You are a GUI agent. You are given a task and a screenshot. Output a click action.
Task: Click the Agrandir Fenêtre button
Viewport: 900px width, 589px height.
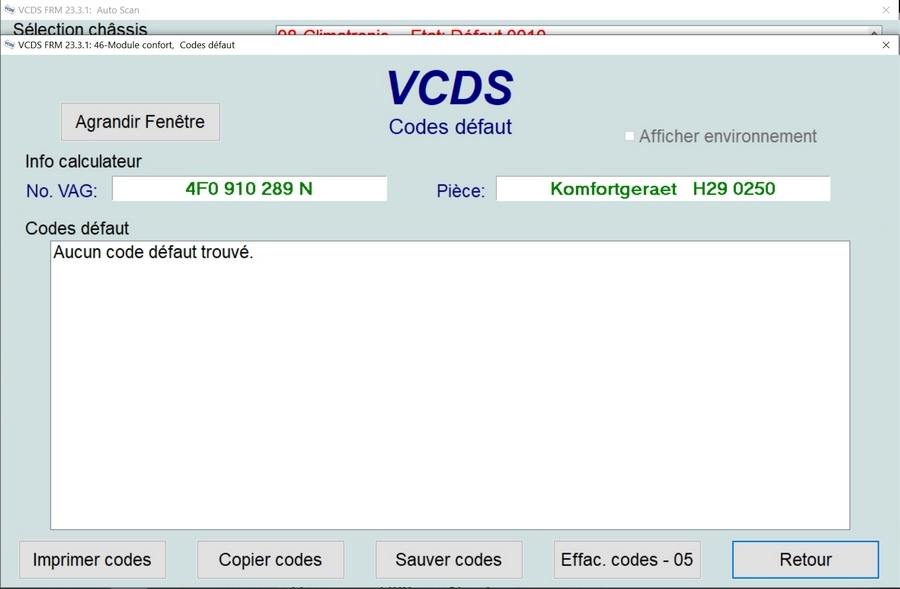tap(140, 122)
